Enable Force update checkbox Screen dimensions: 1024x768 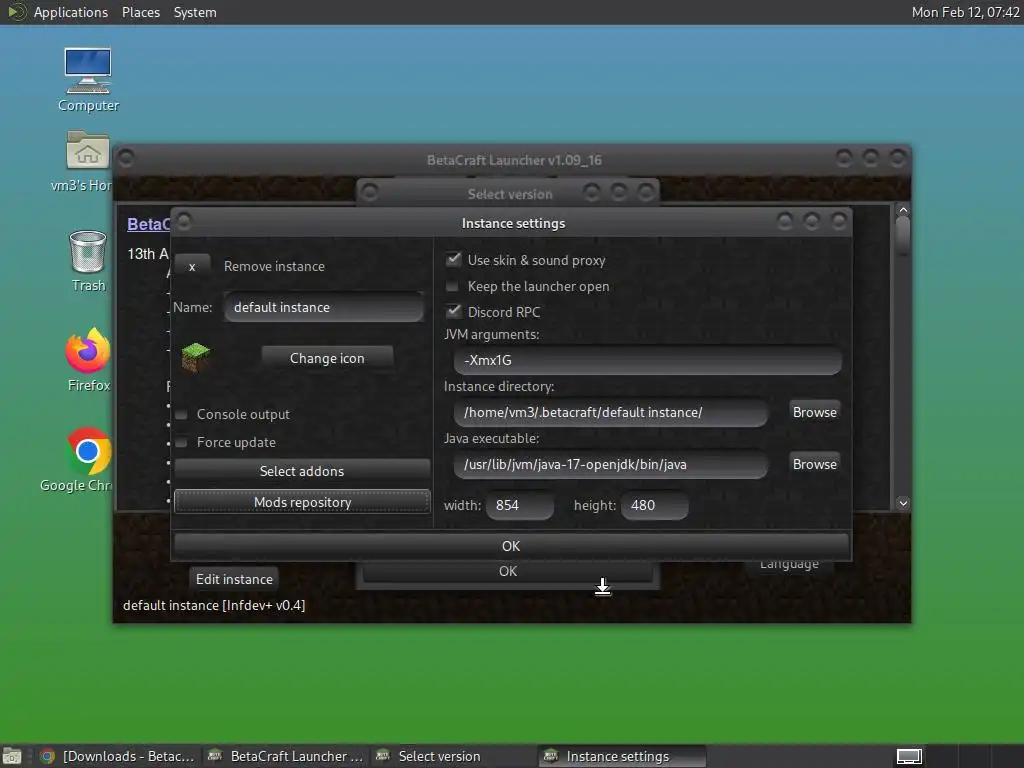182,442
